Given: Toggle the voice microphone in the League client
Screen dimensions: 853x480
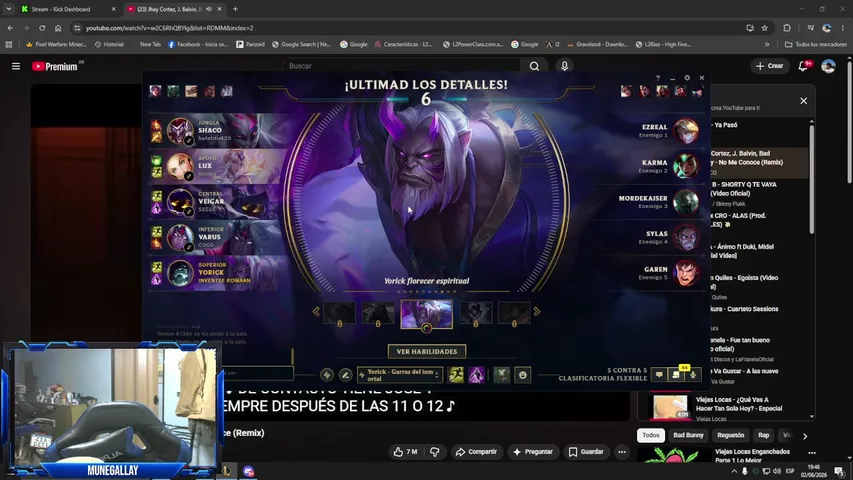Looking at the screenshot, I should (x=693, y=374).
